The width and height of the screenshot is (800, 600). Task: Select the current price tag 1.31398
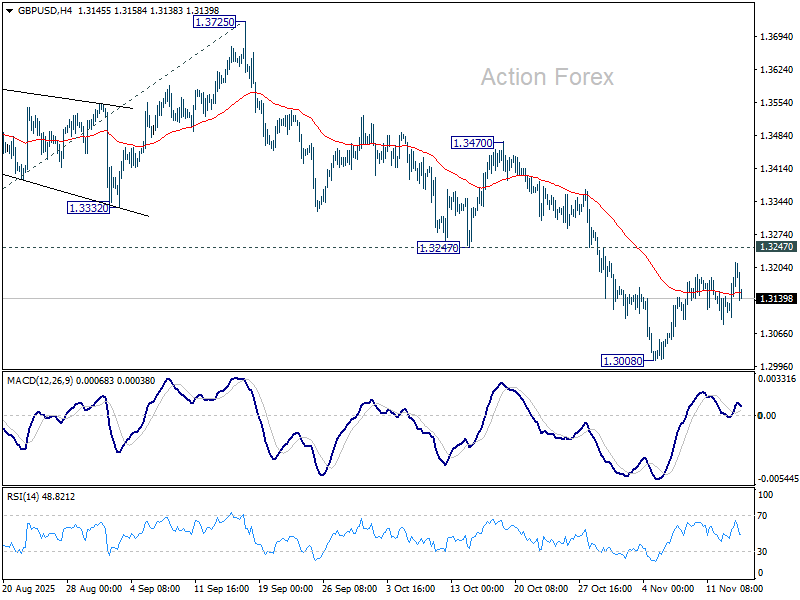(775, 299)
